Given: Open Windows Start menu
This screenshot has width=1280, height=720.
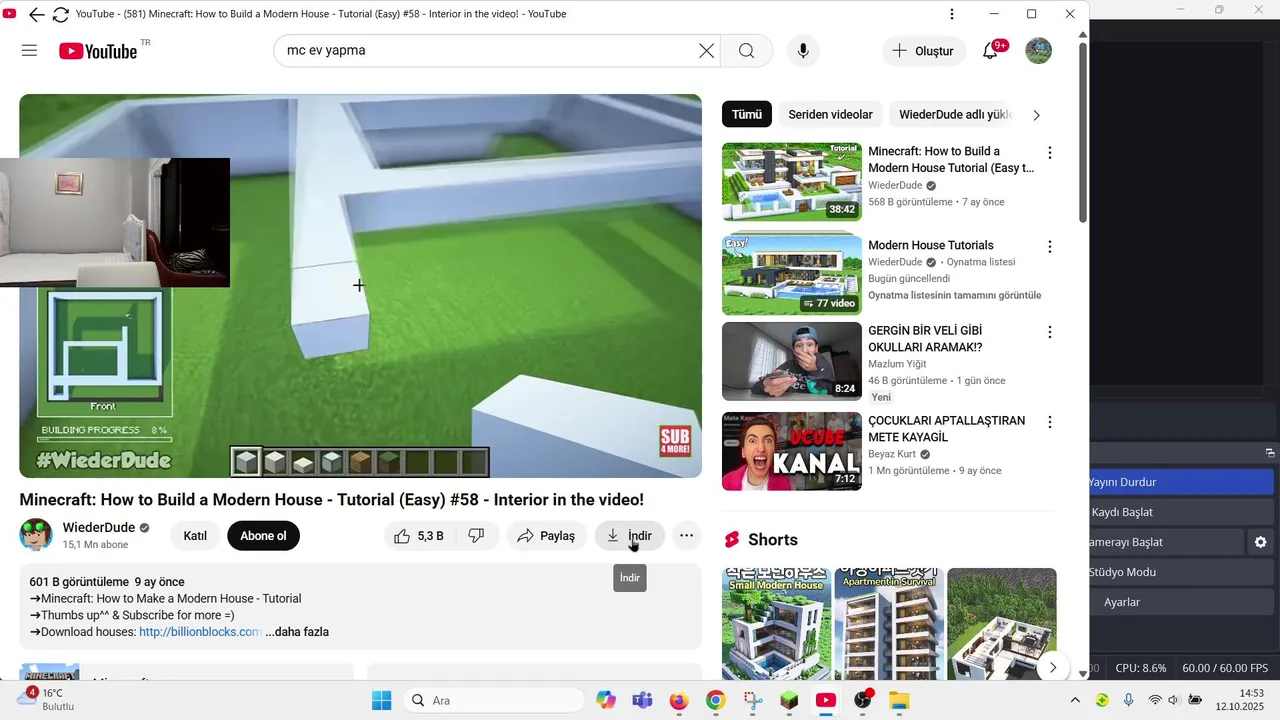Looking at the screenshot, I should 381,700.
